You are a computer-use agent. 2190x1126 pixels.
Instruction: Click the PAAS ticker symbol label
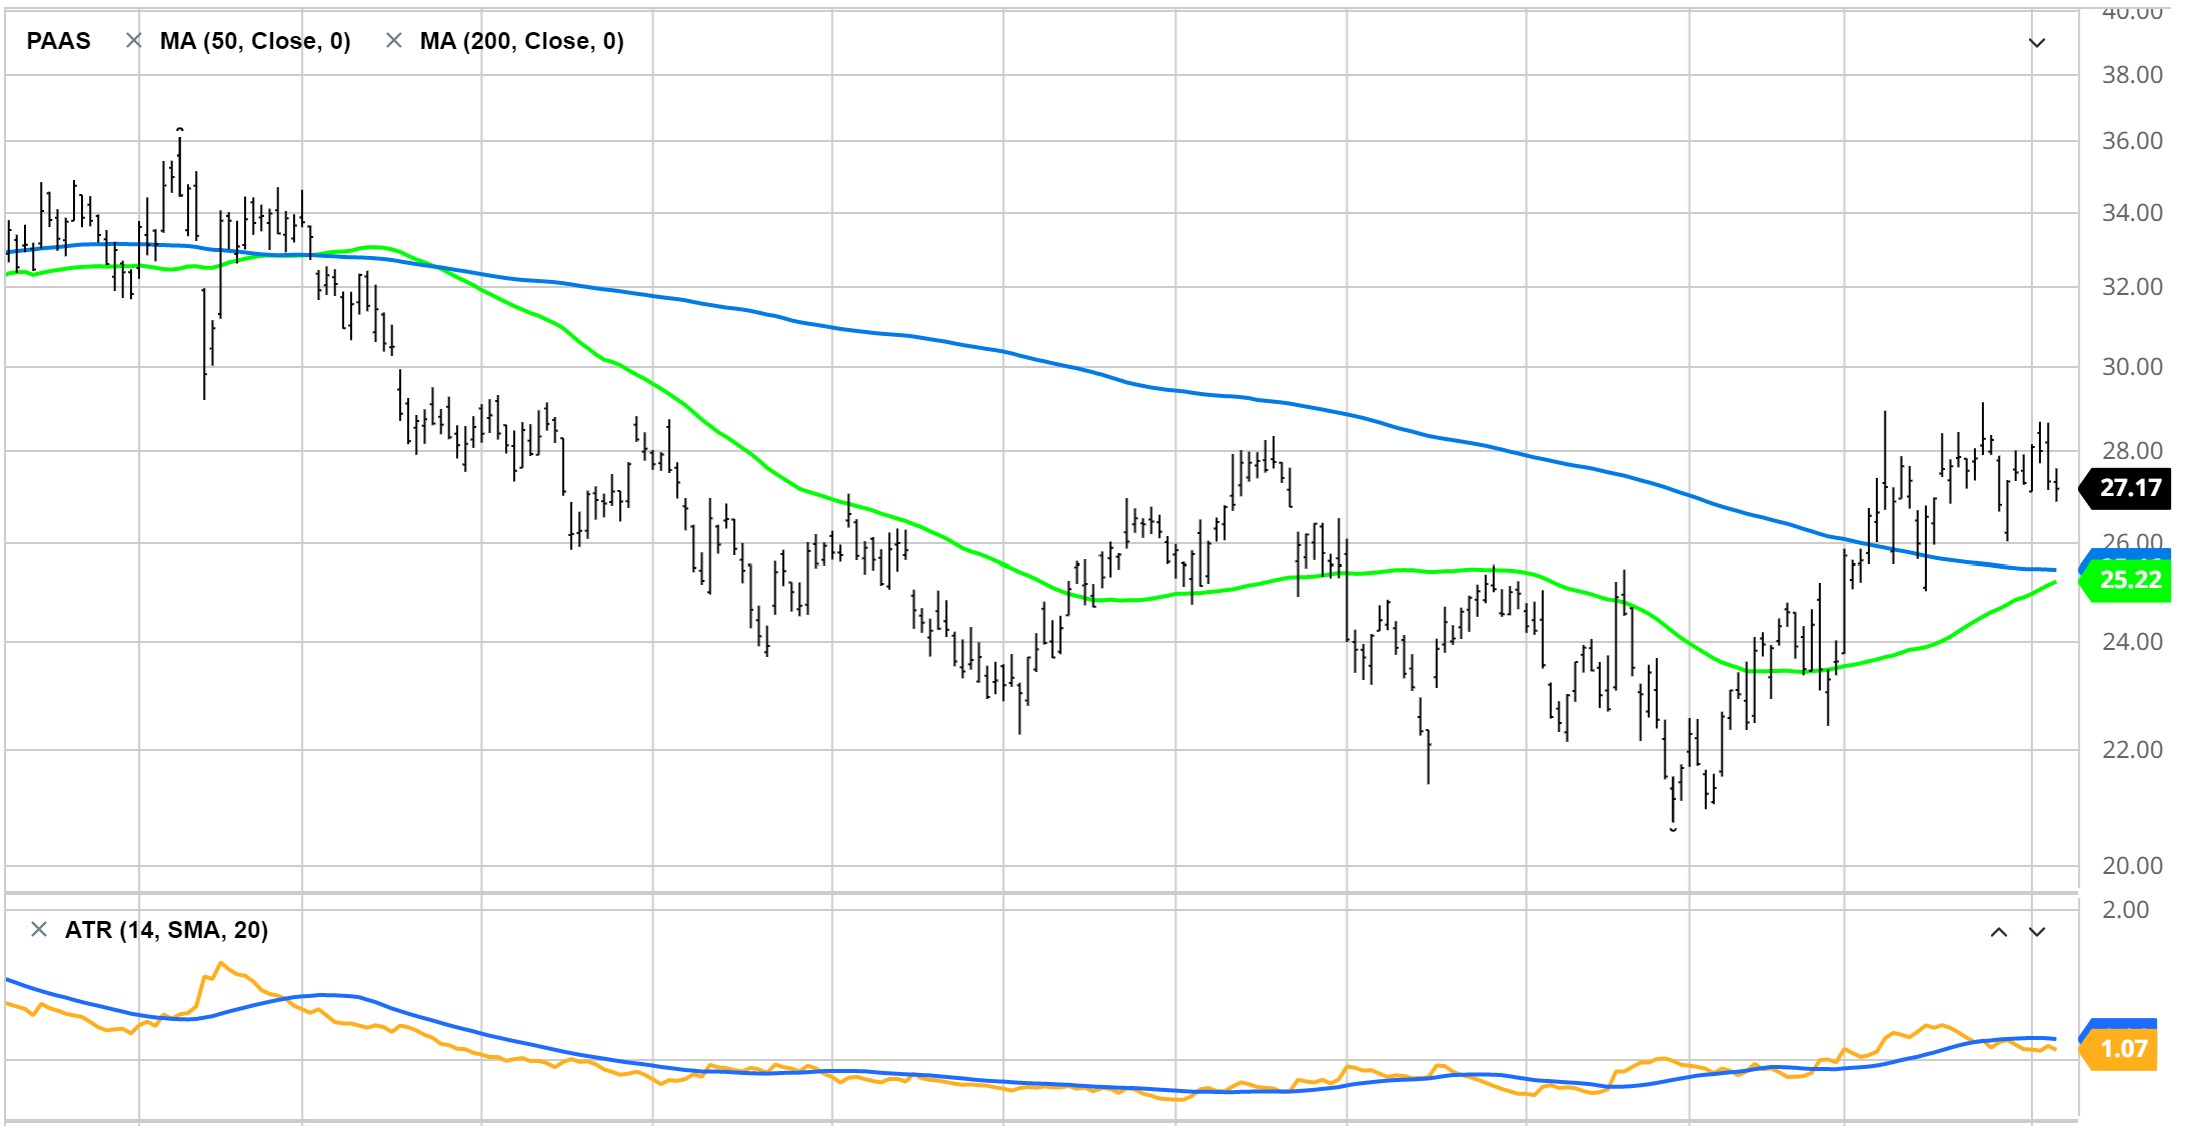pos(58,41)
